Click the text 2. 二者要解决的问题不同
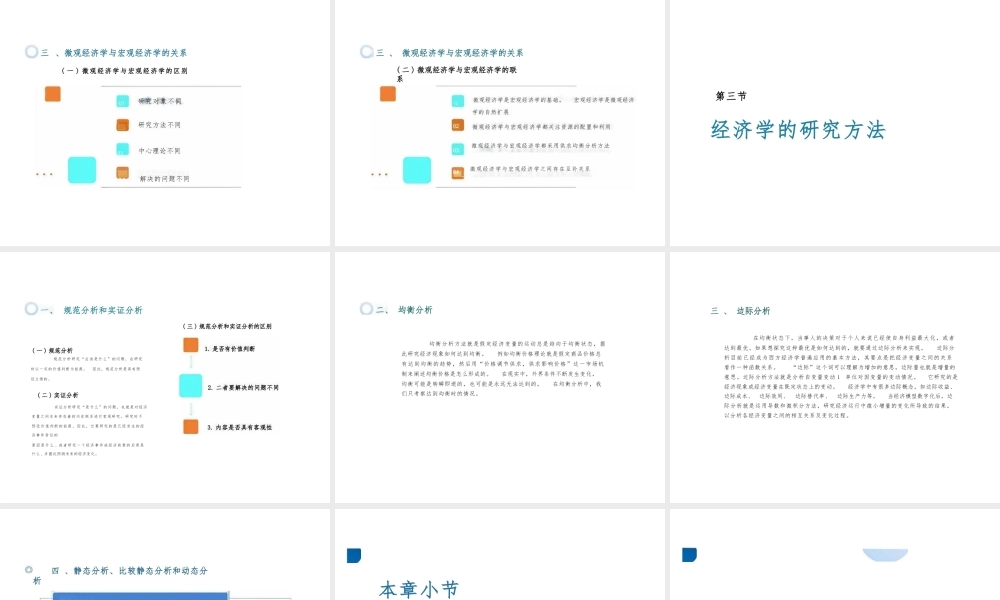The image size is (1000, 600). pyautogui.click(x=243, y=388)
